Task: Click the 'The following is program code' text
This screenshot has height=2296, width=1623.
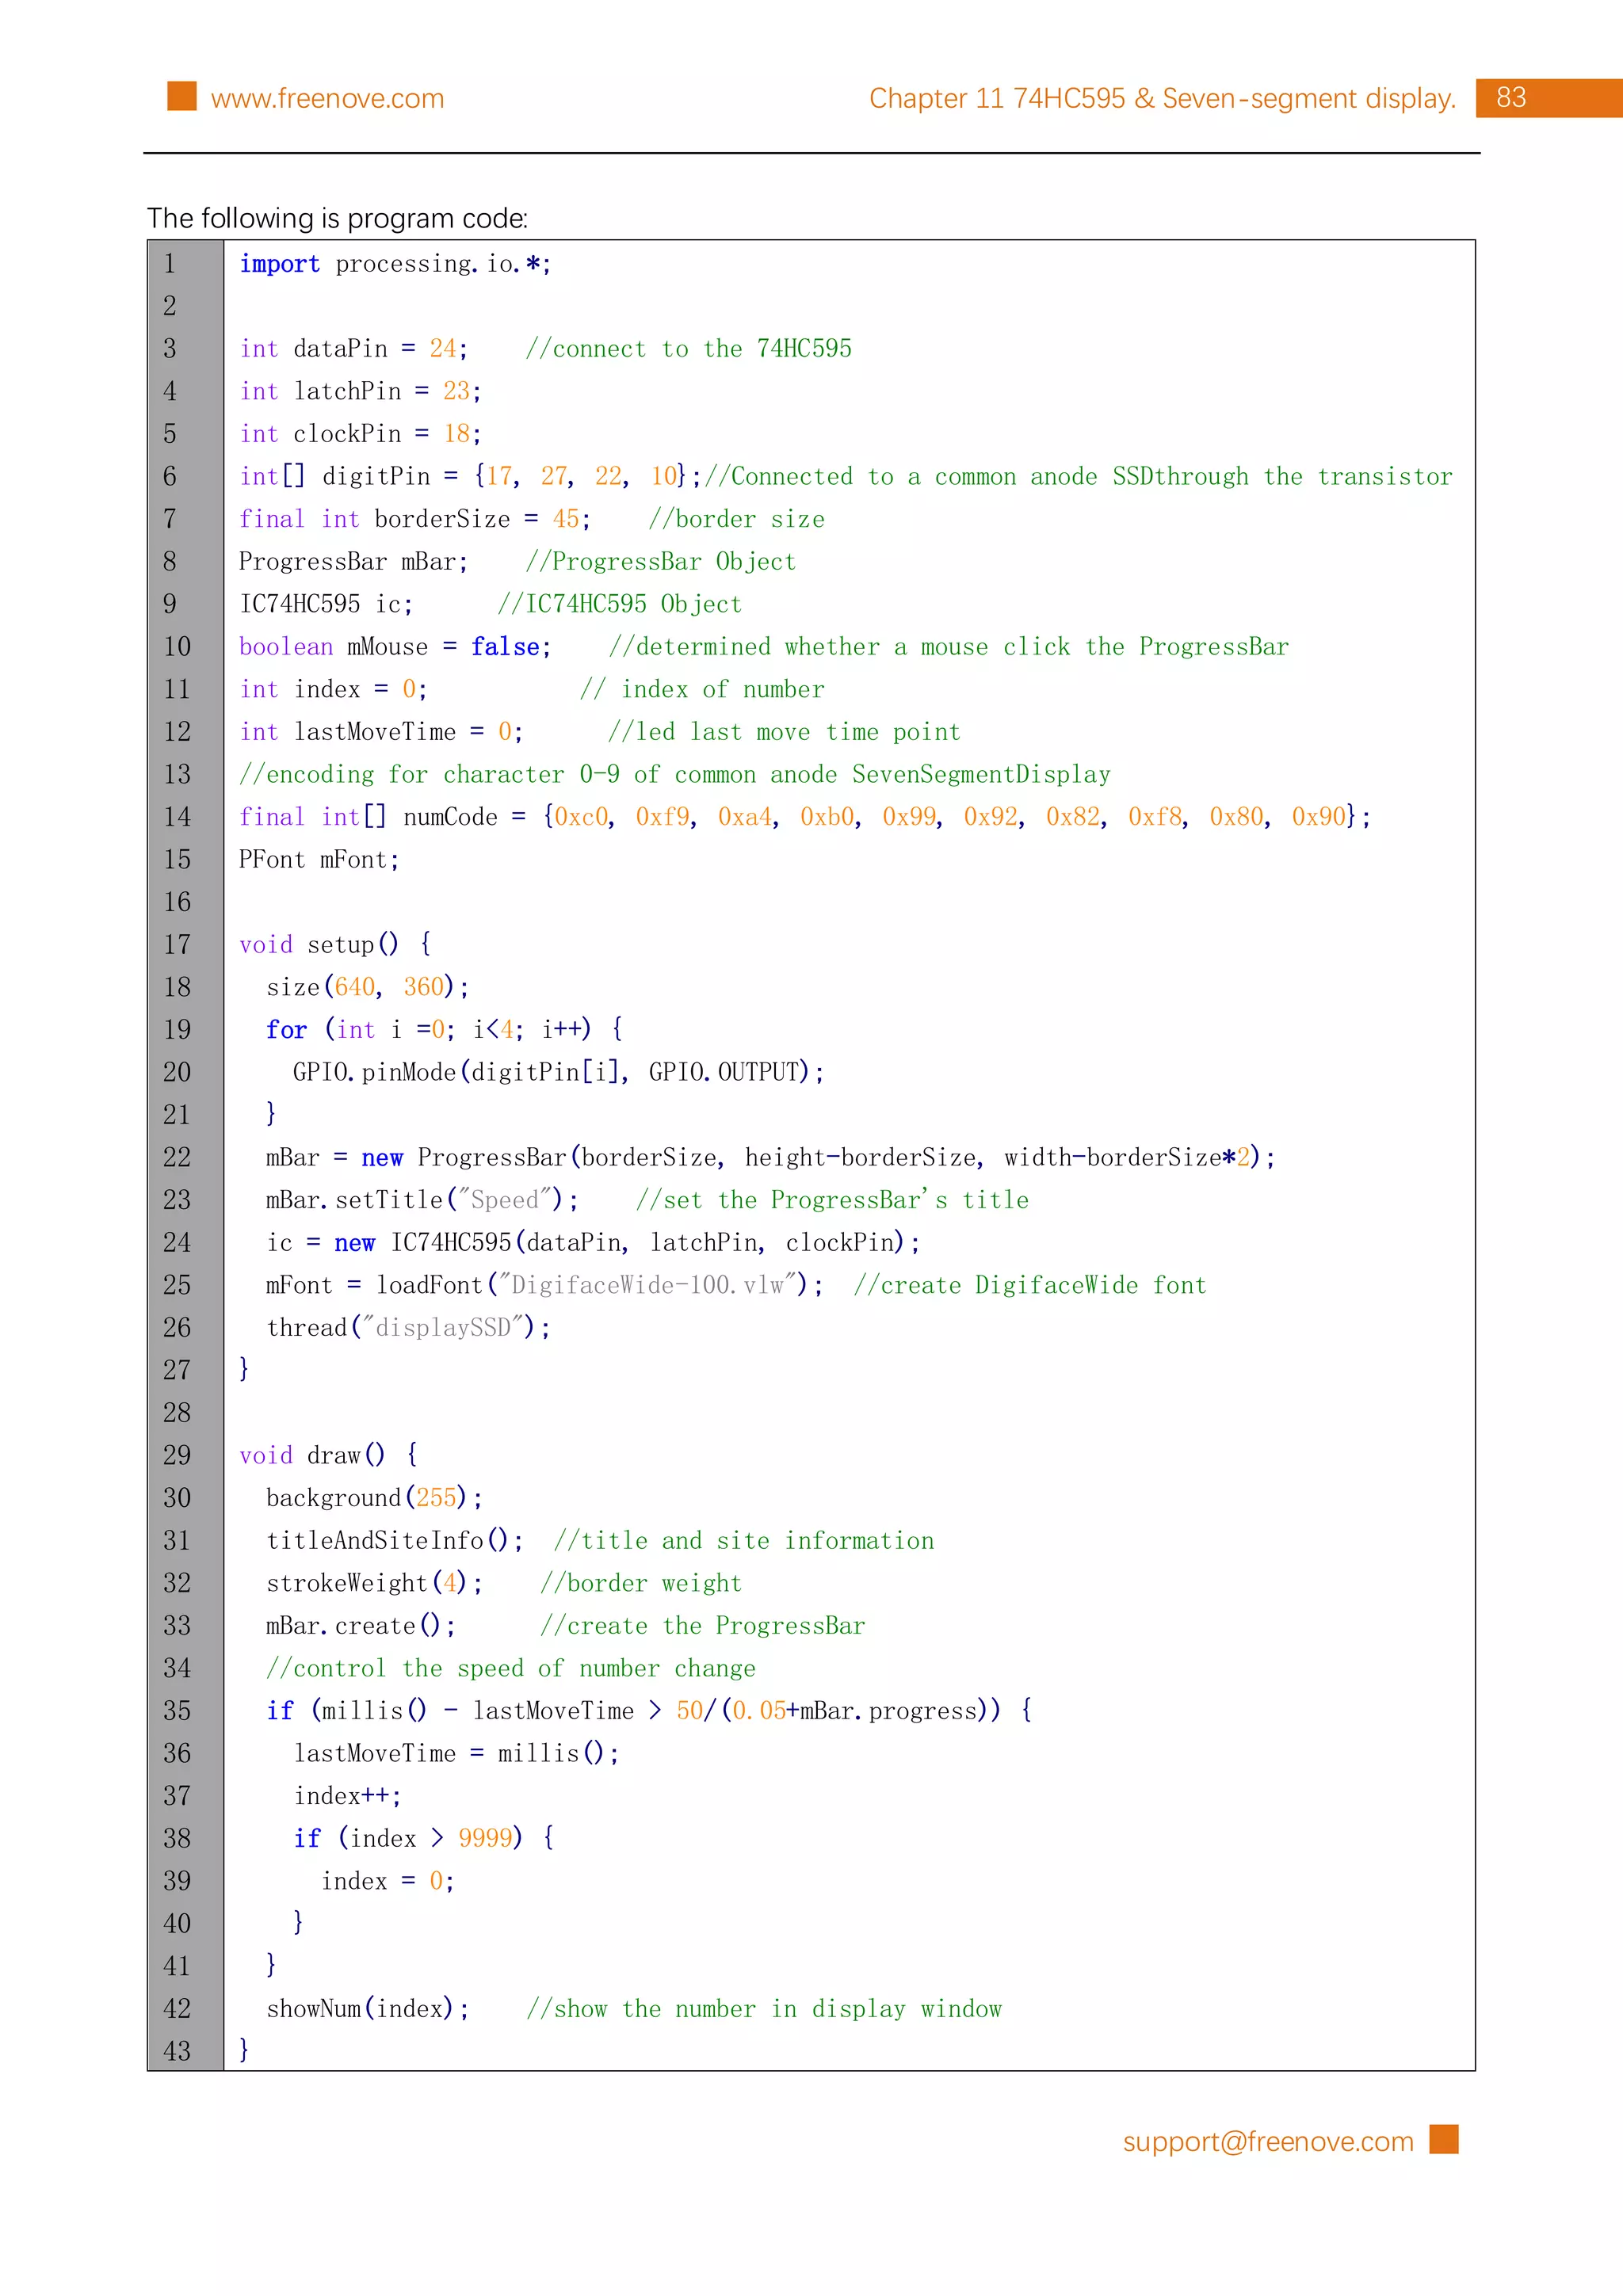Action: (x=337, y=218)
